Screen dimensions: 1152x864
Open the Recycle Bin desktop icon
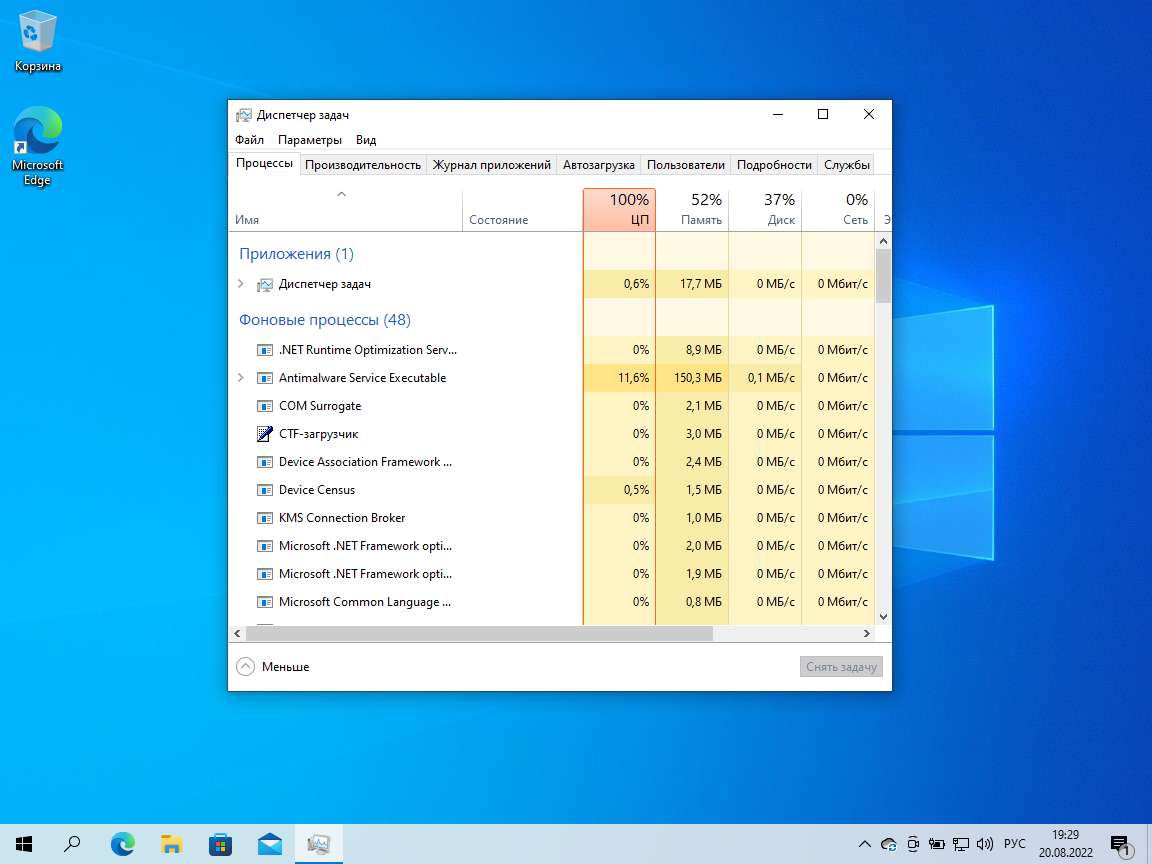pyautogui.click(x=37, y=41)
